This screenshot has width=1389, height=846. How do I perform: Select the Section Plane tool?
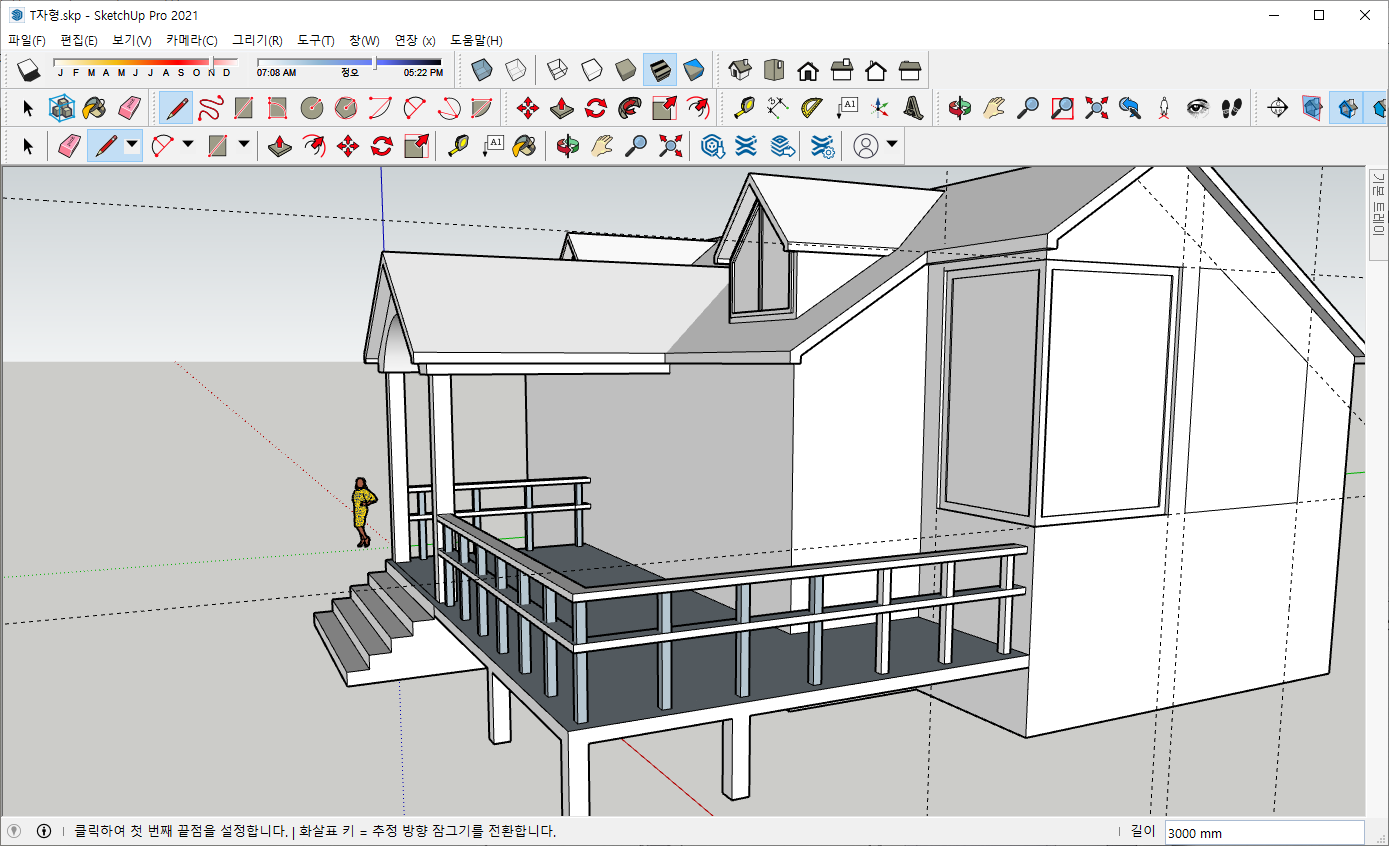click(1278, 107)
